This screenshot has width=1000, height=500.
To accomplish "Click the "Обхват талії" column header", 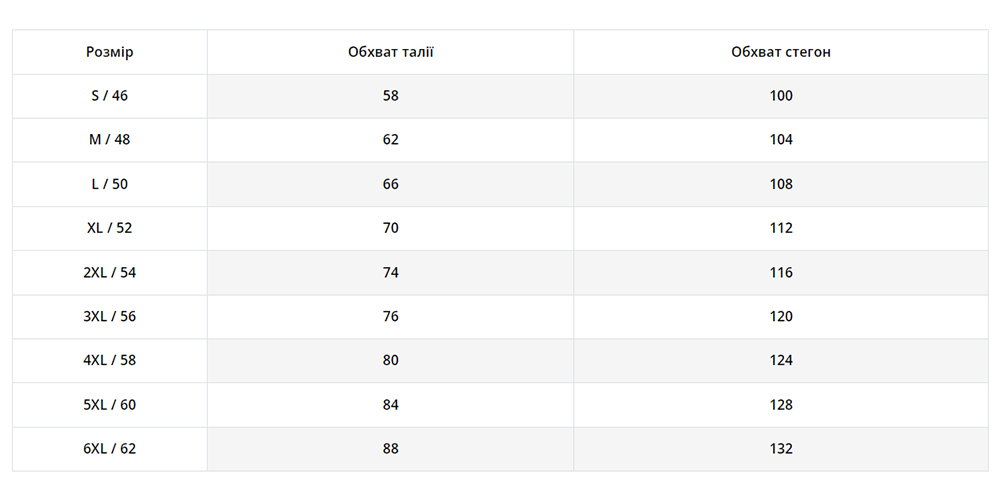I will (390, 52).
